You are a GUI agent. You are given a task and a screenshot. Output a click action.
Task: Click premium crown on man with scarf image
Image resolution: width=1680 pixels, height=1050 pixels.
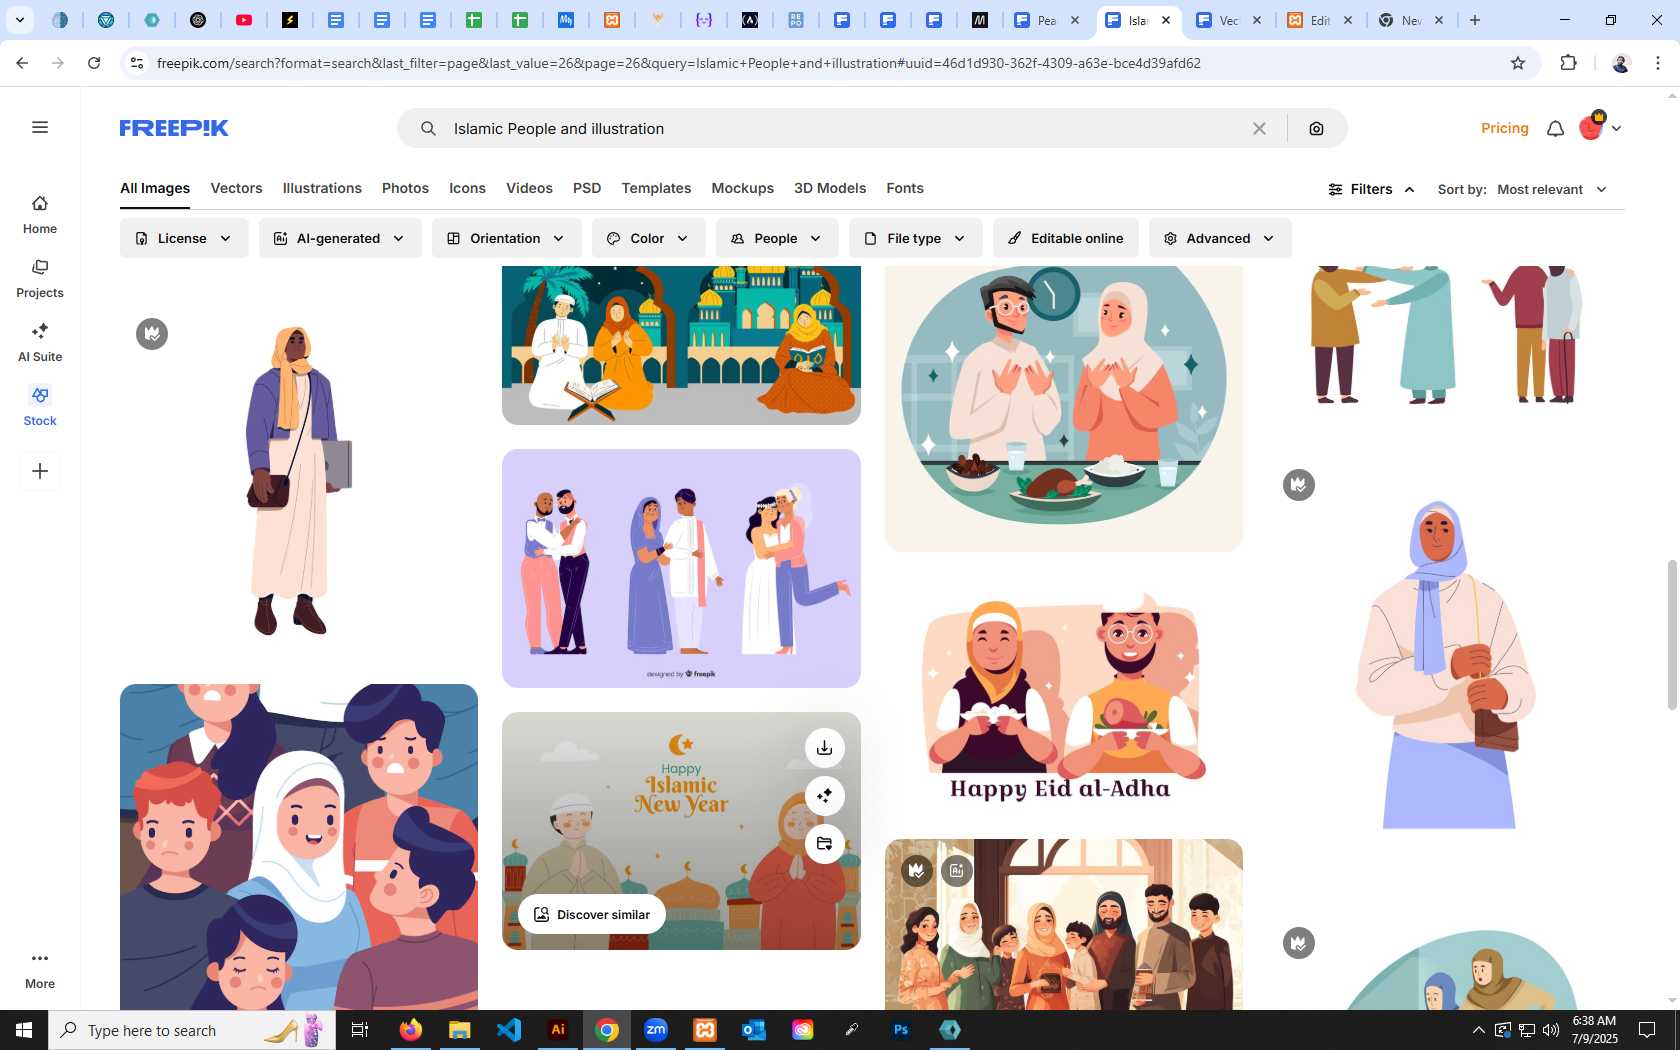tap(152, 334)
